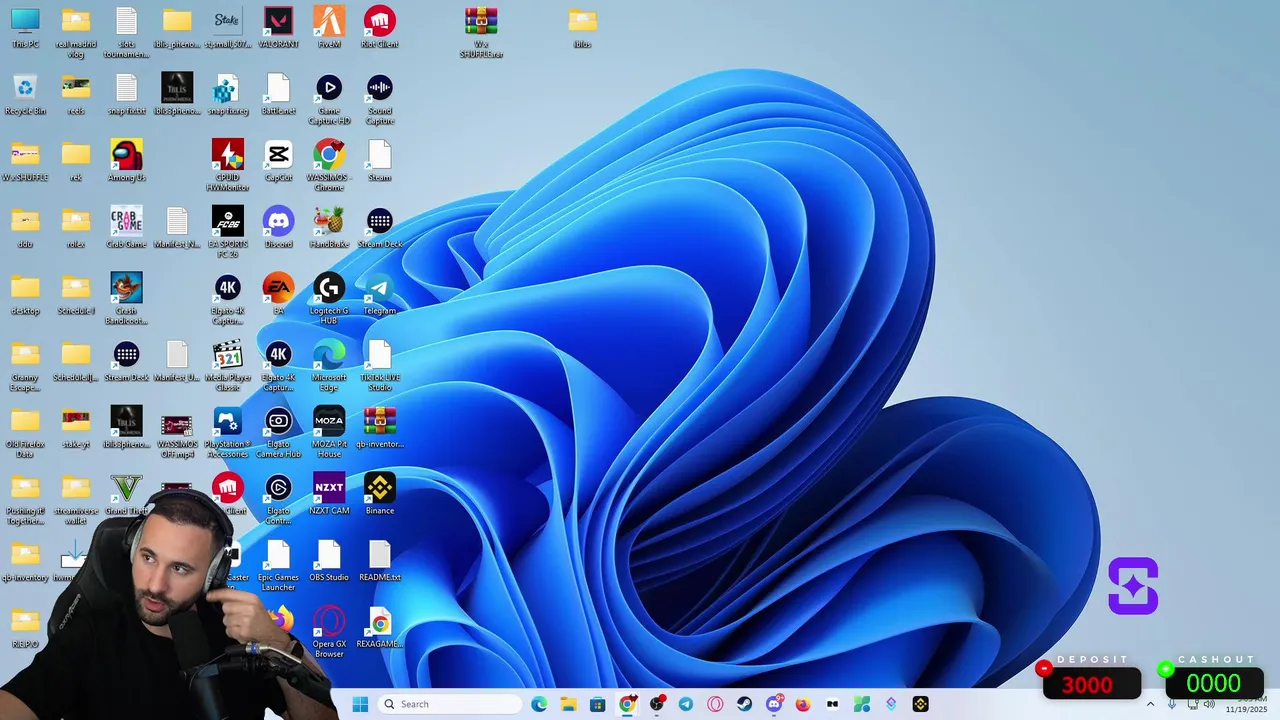This screenshot has height=720, width=1280.
Task: Open Game Capture HD shortcut
Action: coord(329,98)
